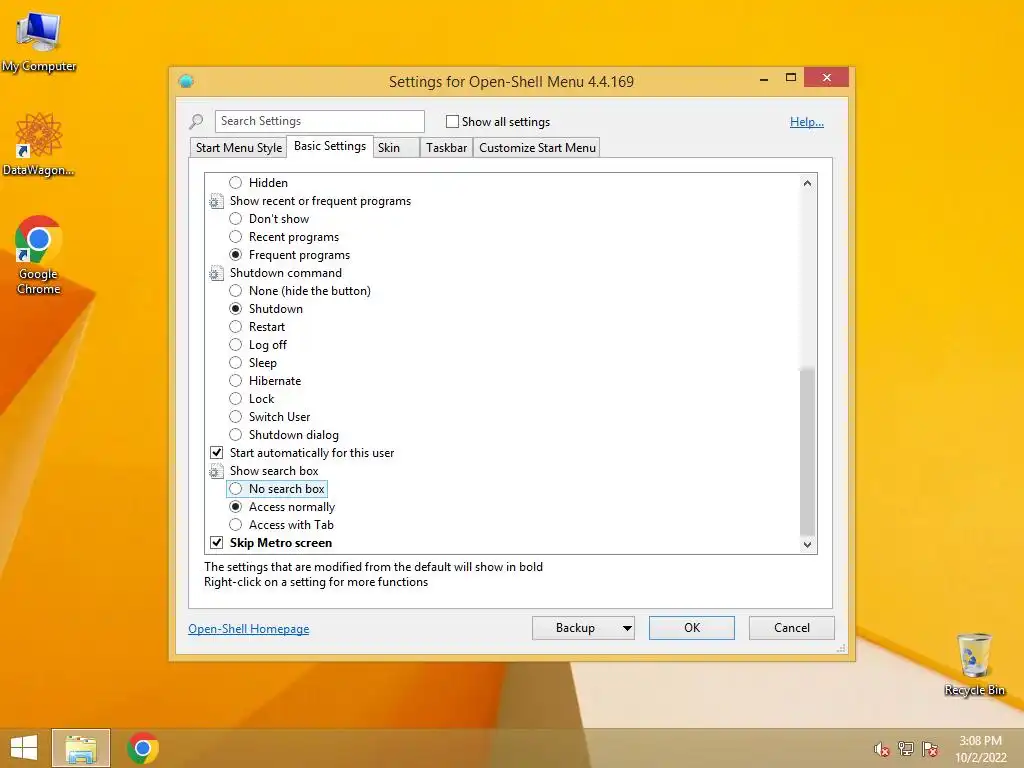This screenshot has height=768, width=1024.
Task: Click the Show search box group icon
Action: click(216, 471)
